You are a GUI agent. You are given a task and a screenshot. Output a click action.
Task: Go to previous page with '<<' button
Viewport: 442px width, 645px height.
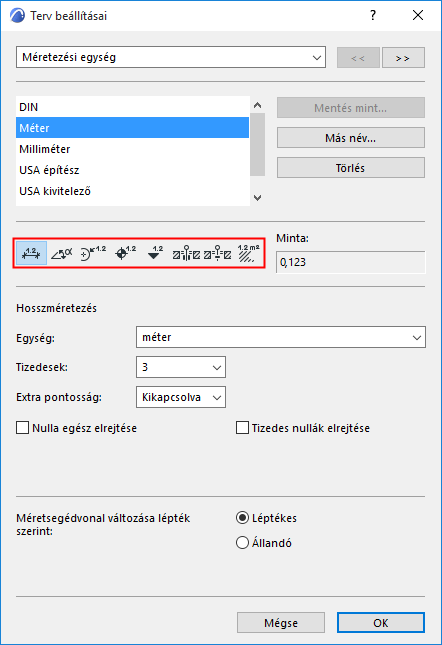[x=358, y=58]
